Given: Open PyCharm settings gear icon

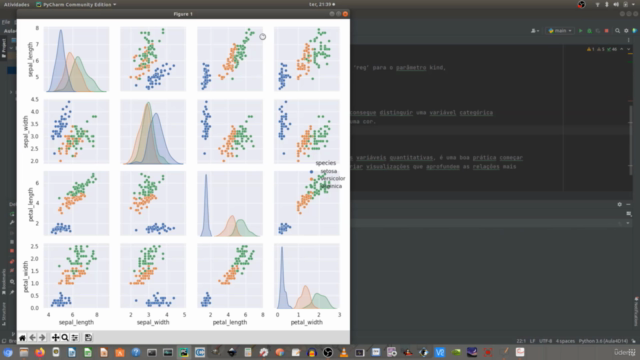Looking at the screenshot, I should click(626, 31).
